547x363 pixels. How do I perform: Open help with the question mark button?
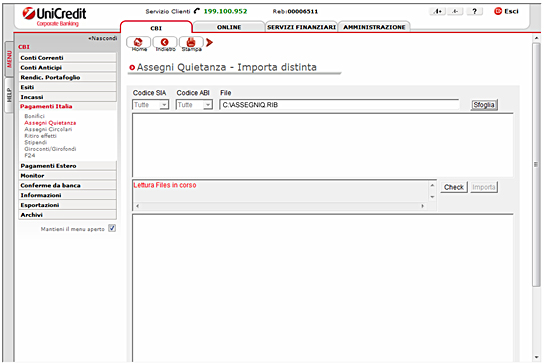474,12
